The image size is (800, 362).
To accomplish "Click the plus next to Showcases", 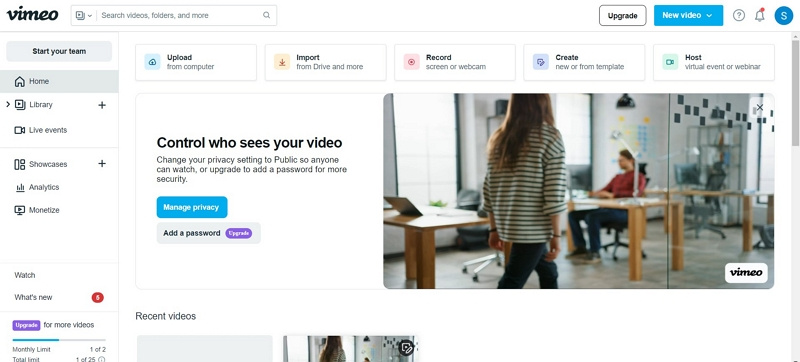I will [102, 164].
